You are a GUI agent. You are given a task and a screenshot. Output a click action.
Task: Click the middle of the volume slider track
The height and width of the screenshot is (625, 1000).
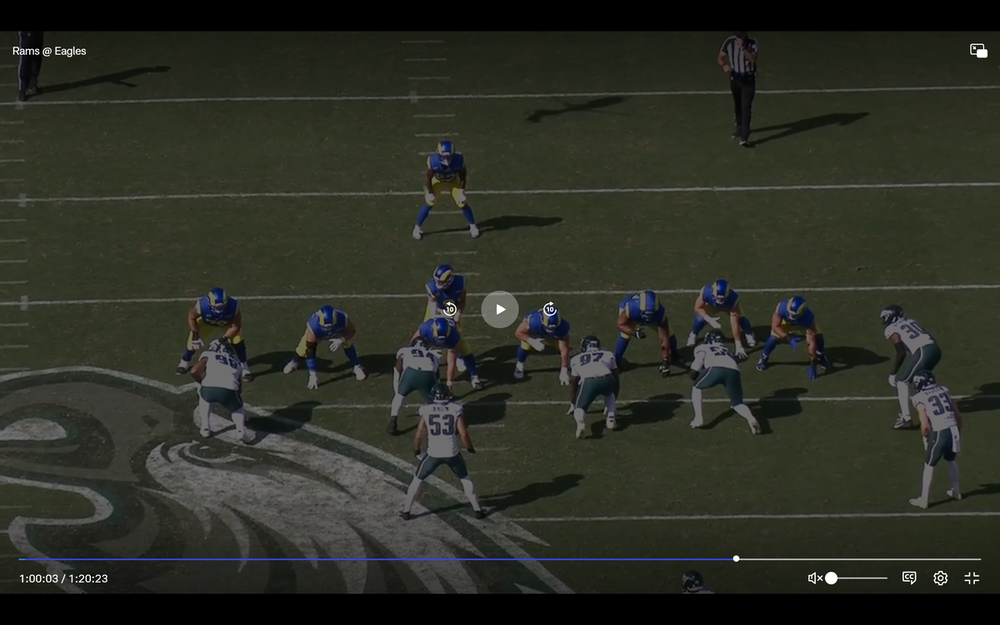click(x=859, y=578)
